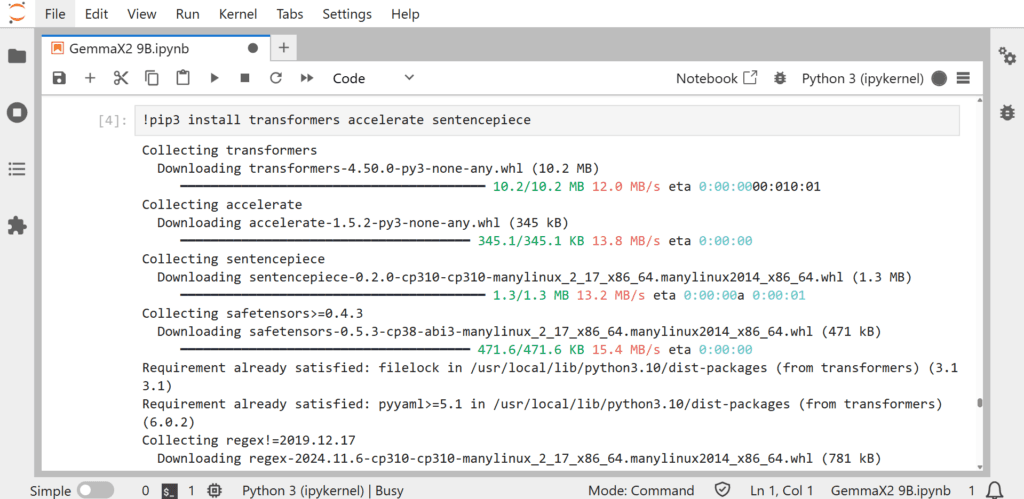Expand the cell type Code dropdown
1024x499 pixels.
373,78
